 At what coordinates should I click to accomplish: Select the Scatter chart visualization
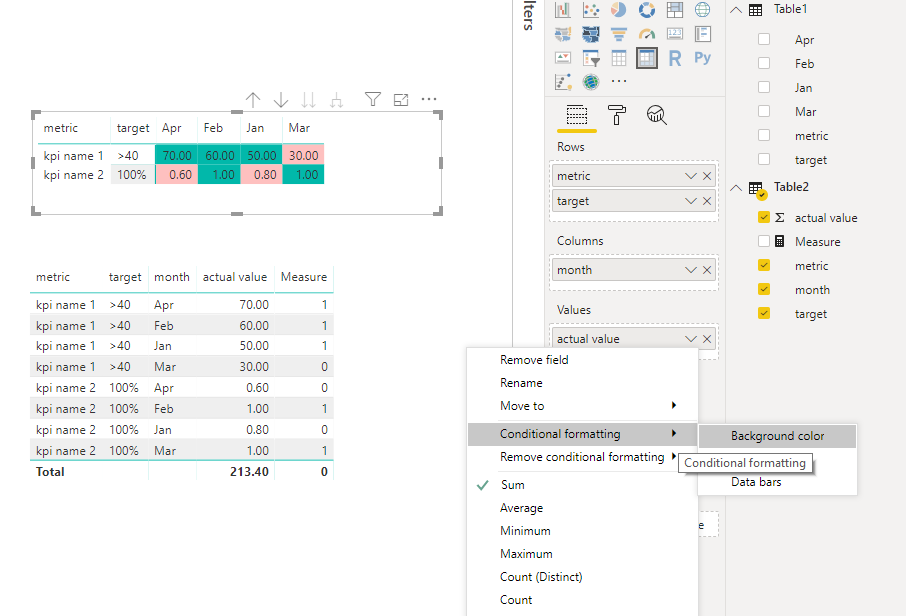(591, 9)
